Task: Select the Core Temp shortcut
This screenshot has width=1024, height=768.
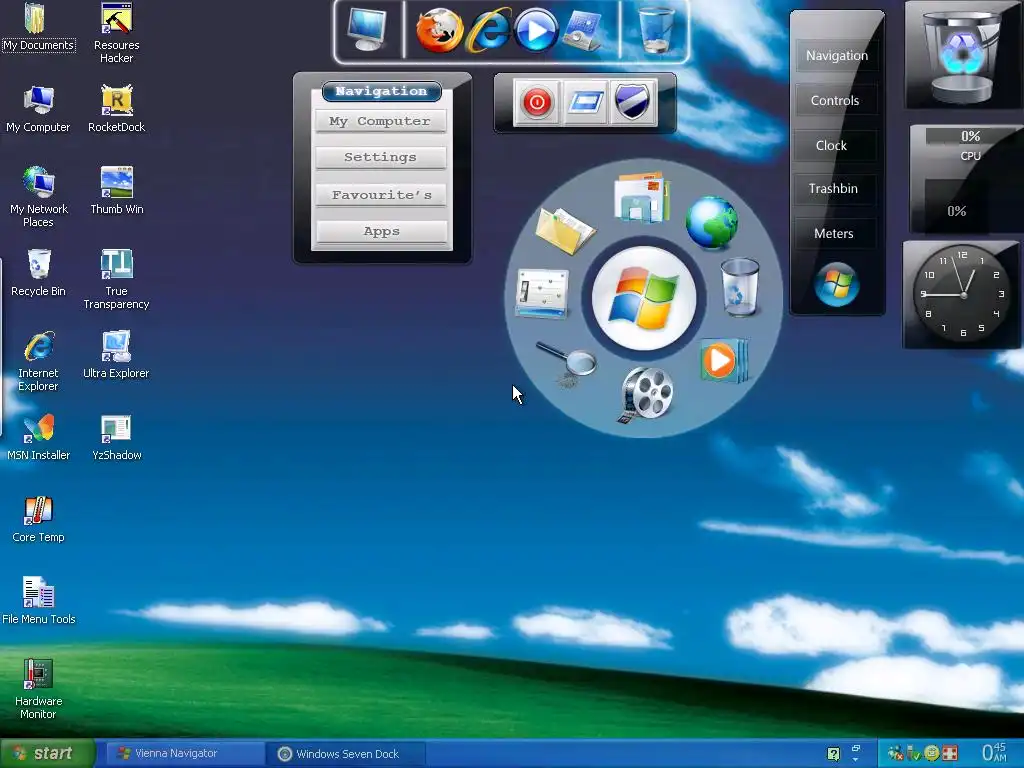Action: (38, 519)
